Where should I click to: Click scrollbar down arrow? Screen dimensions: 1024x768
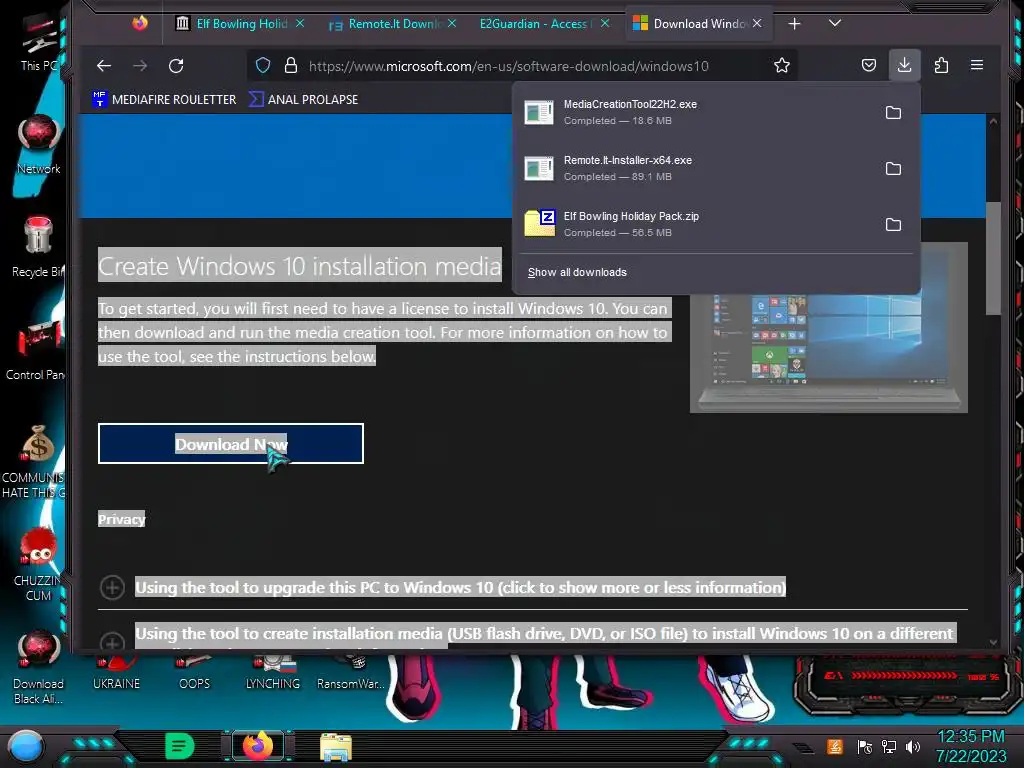[993, 643]
